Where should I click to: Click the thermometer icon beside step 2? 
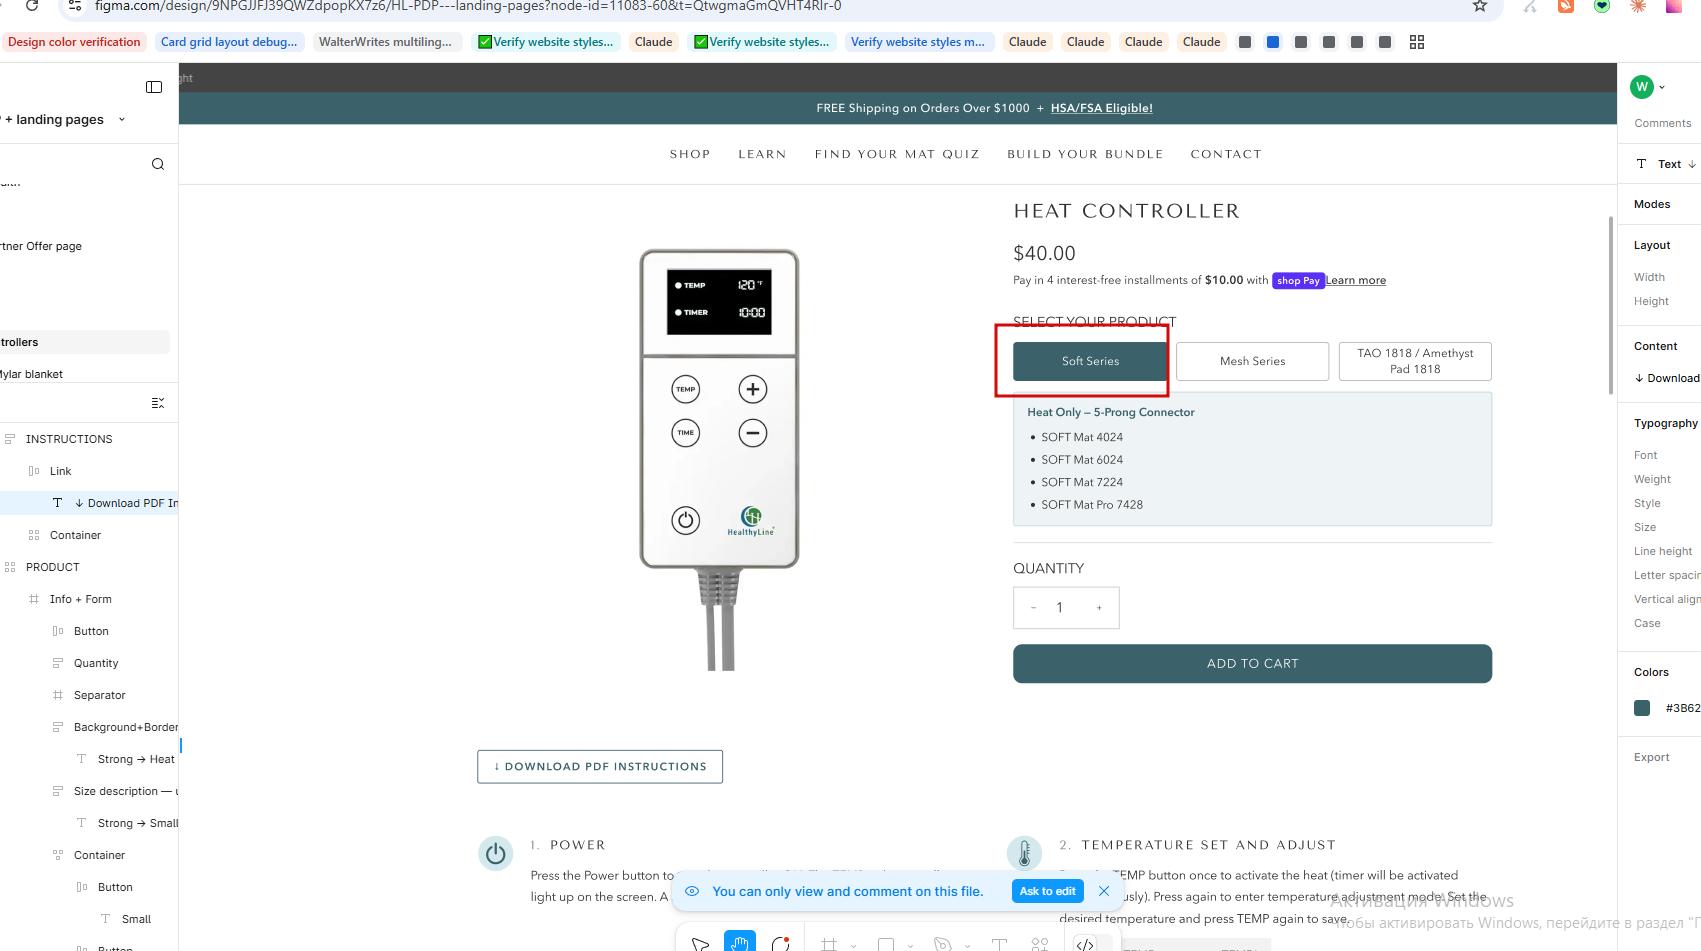1024,854
